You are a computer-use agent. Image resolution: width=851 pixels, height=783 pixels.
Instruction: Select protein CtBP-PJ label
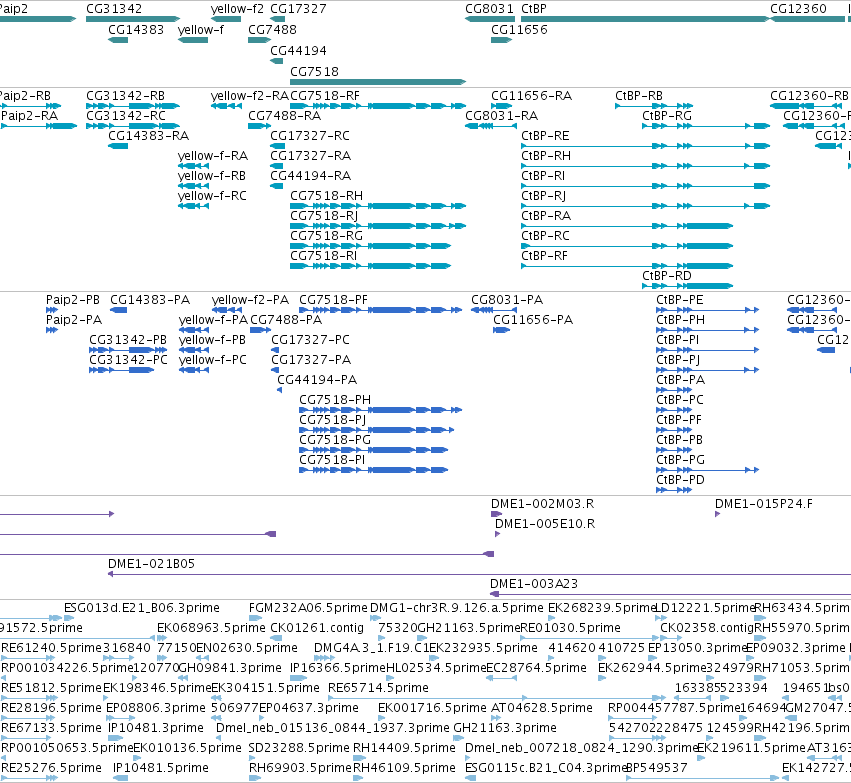click(x=678, y=360)
